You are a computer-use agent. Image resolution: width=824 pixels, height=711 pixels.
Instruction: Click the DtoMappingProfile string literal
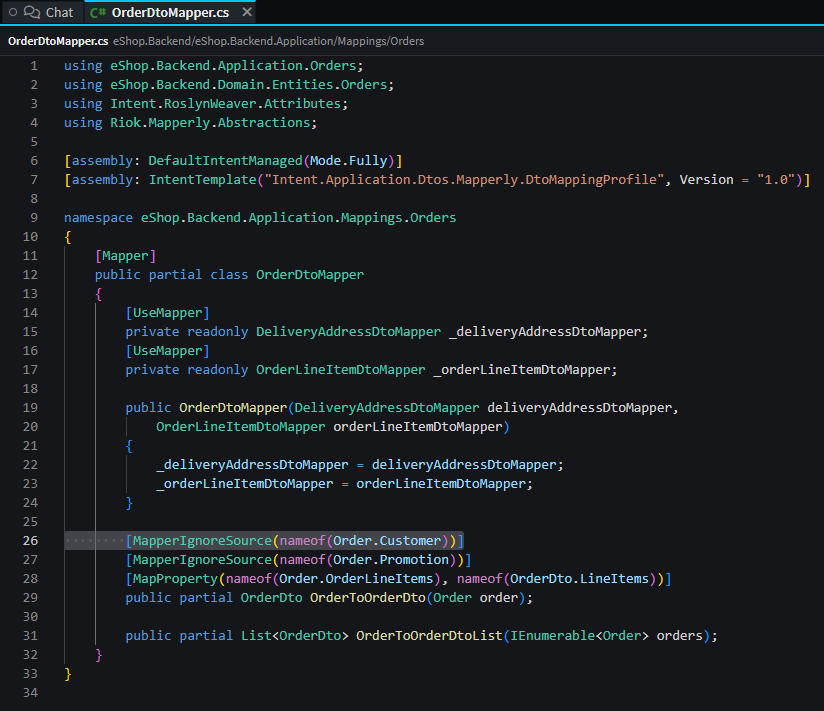465,180
